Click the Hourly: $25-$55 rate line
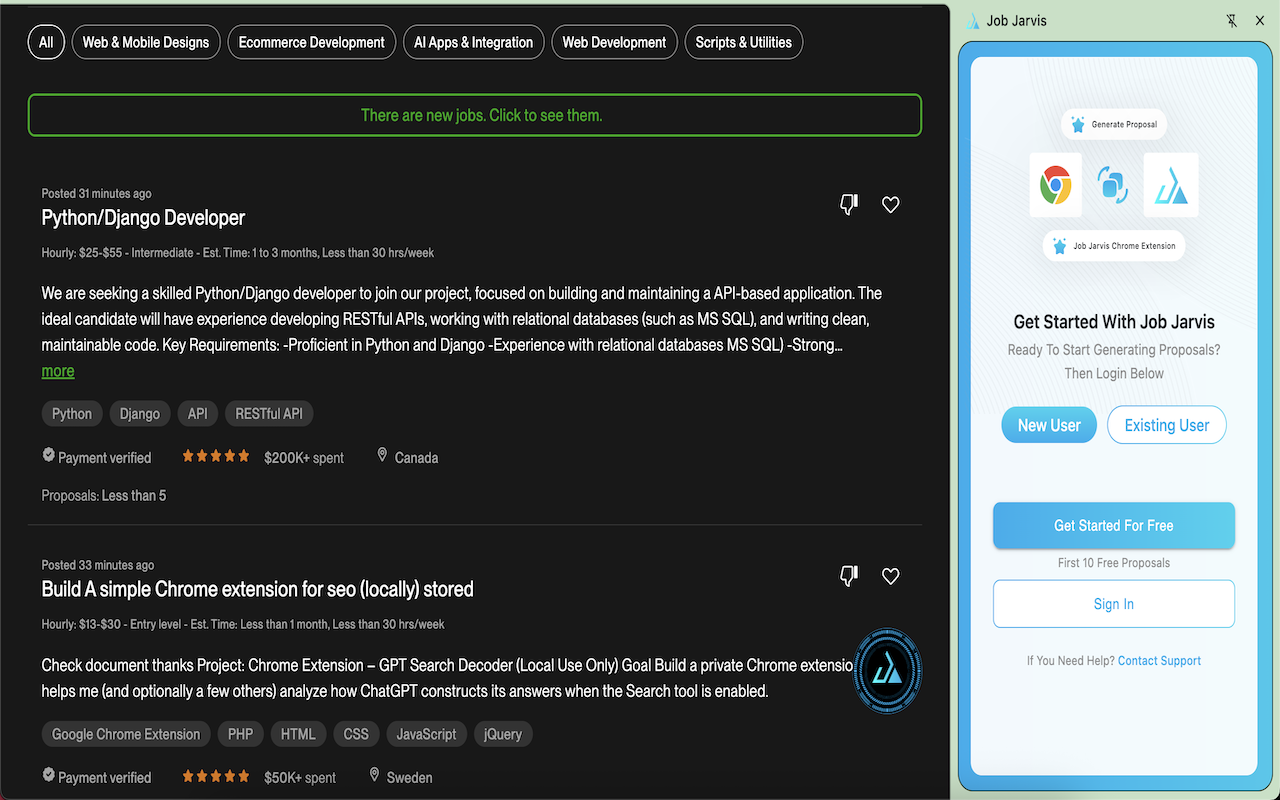 [x=238, y=253]
